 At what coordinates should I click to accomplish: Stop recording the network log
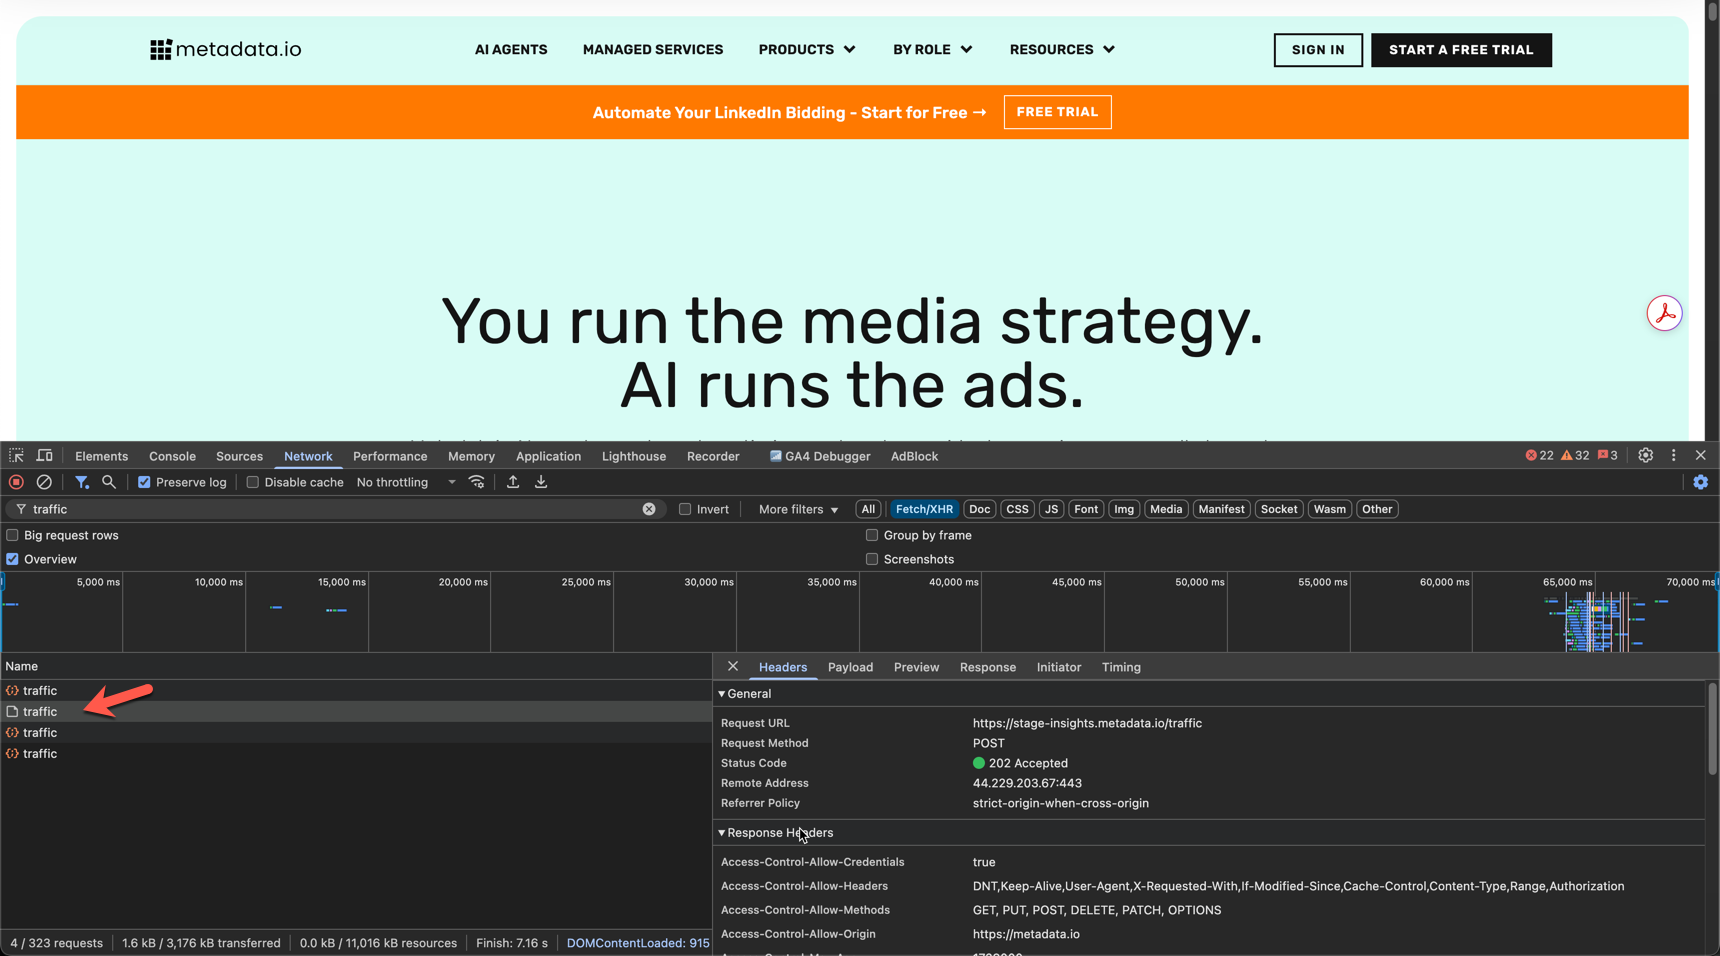coord(16,482)
